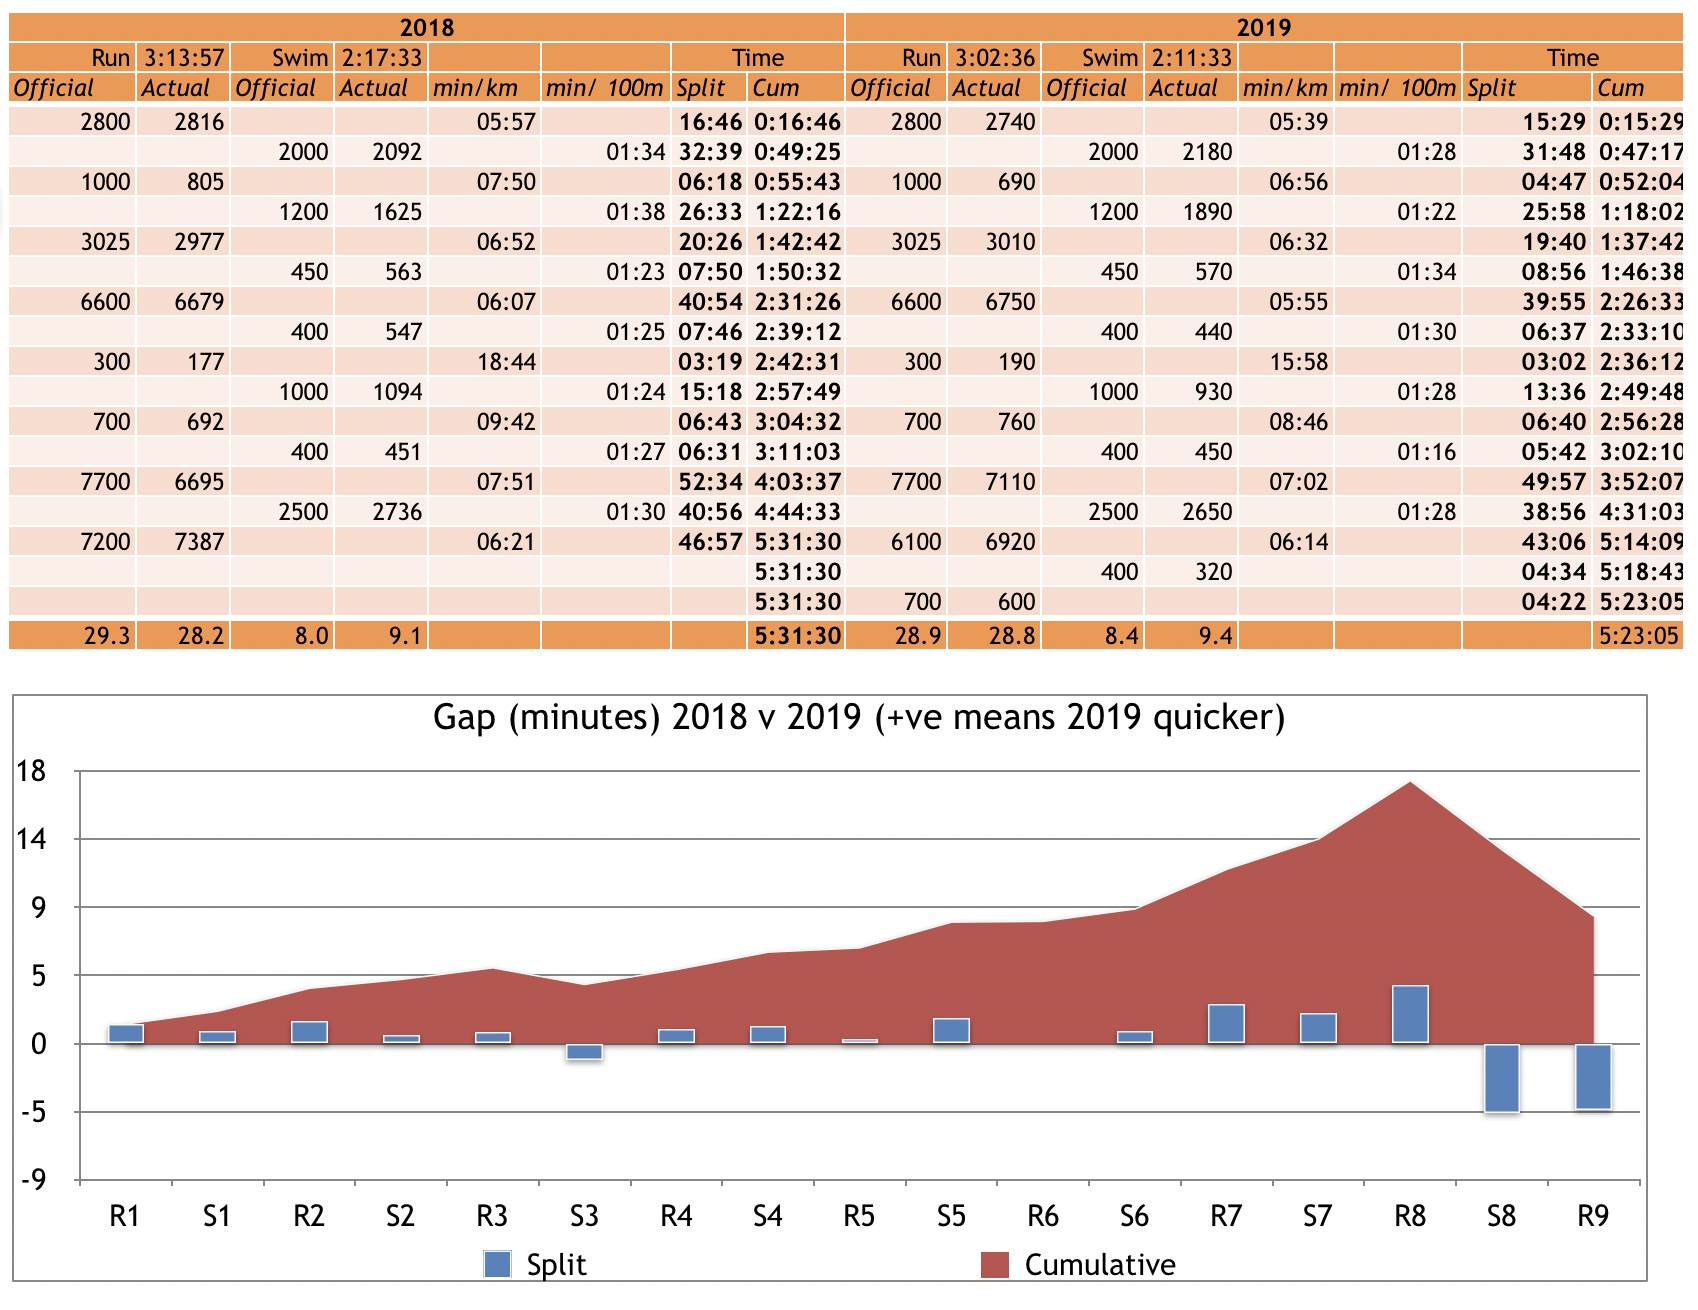
Task: Click the 52:34 split time cell
Action: [x=710, y=482]
